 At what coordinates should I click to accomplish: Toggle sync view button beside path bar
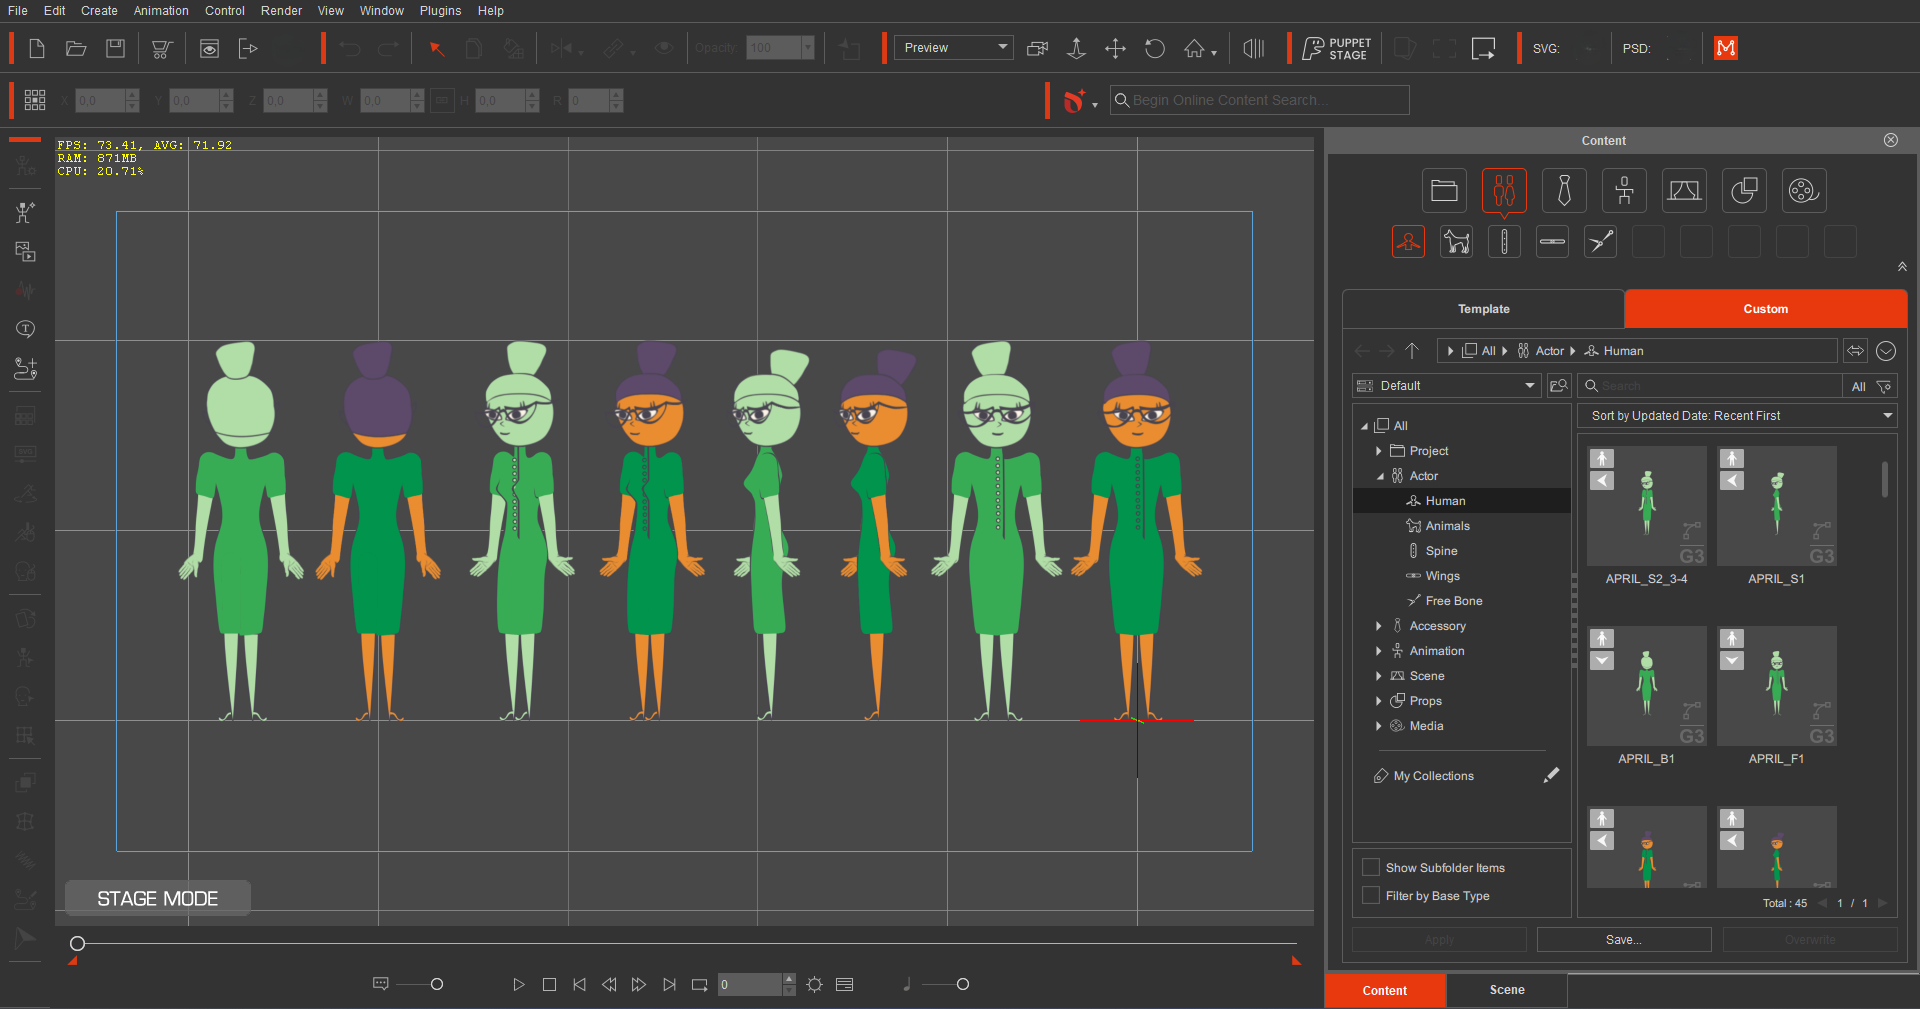click(x=1855, y=351)
